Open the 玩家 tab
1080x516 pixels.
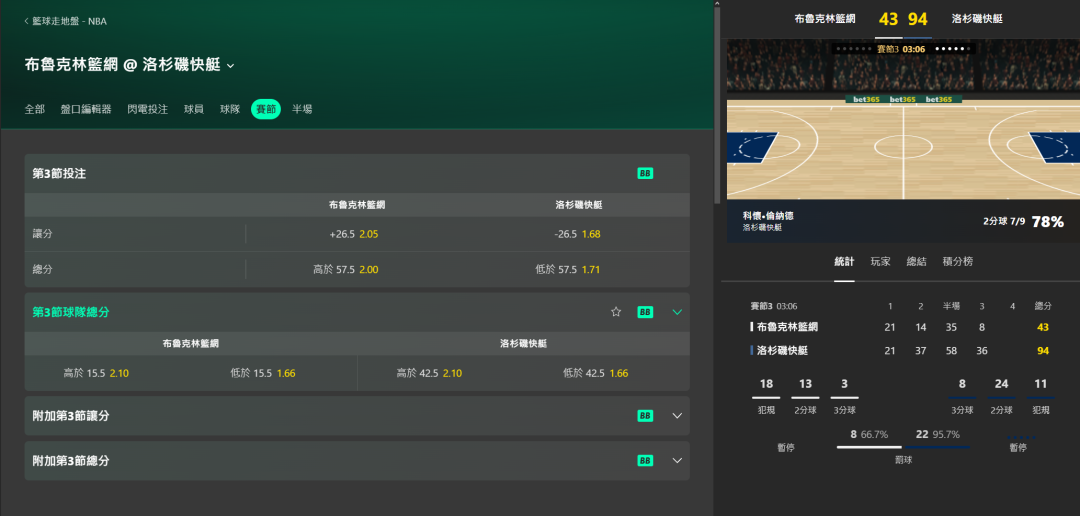pos(880,262)
